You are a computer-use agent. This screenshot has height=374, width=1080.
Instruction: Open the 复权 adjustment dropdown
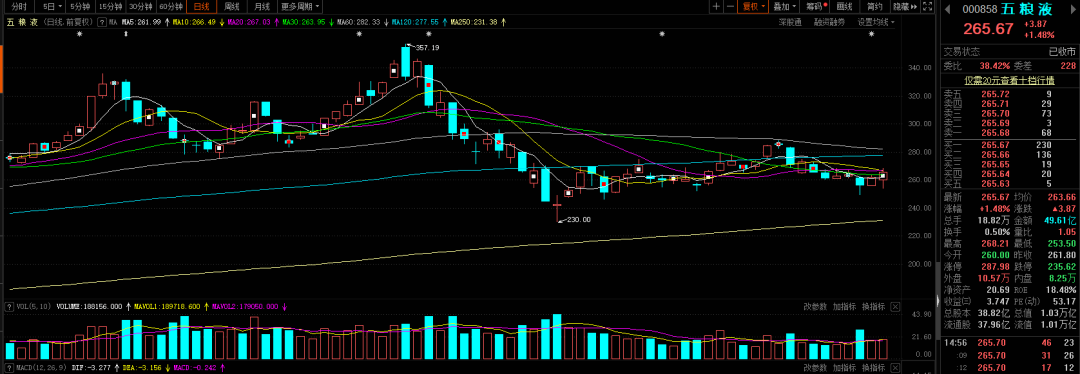[753, 7]
